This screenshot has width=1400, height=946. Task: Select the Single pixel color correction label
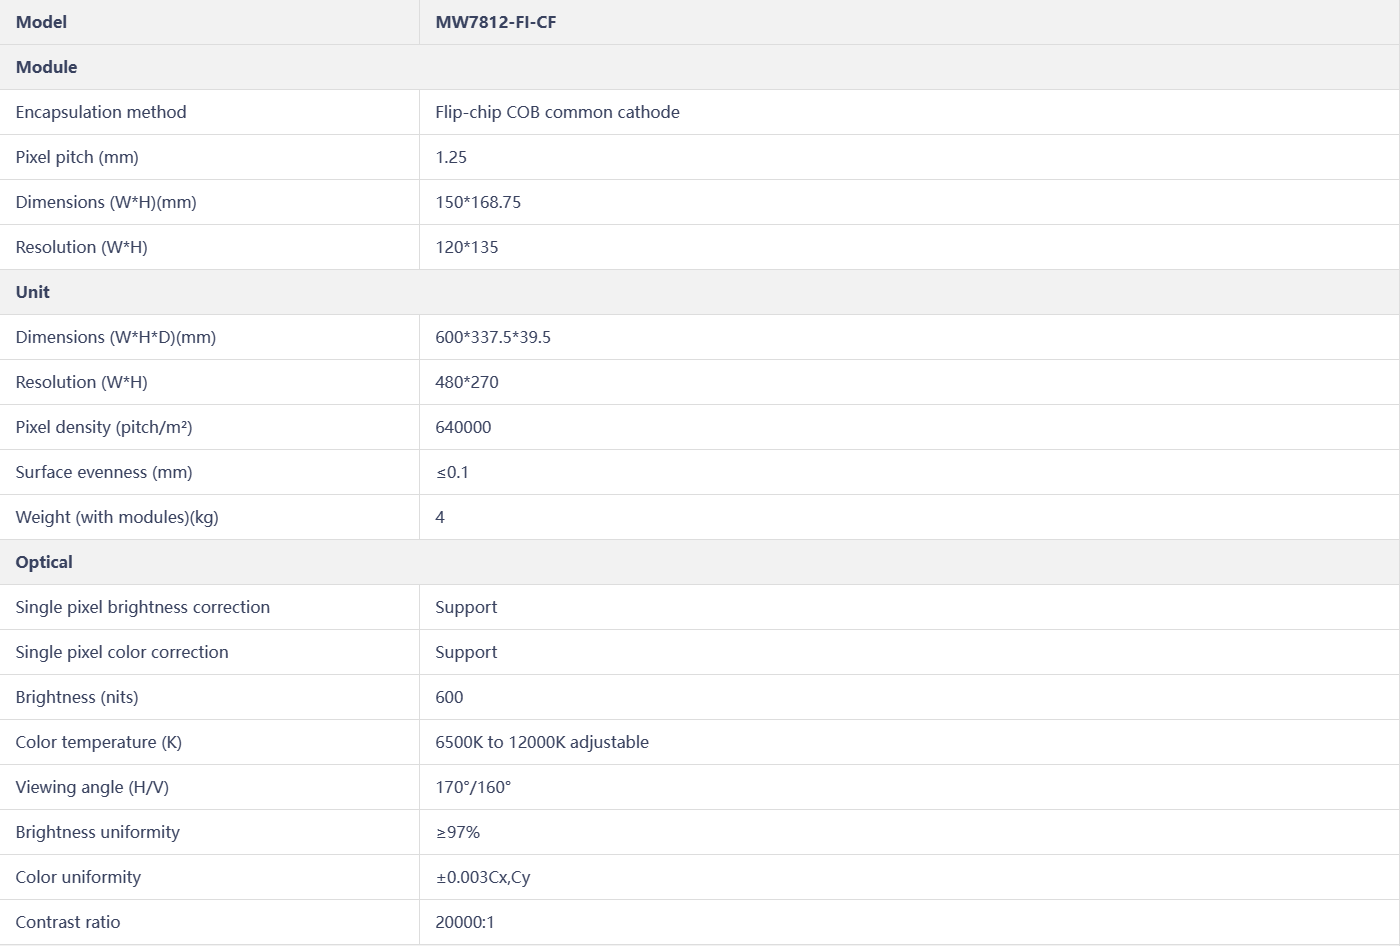[x=122, y=652]
